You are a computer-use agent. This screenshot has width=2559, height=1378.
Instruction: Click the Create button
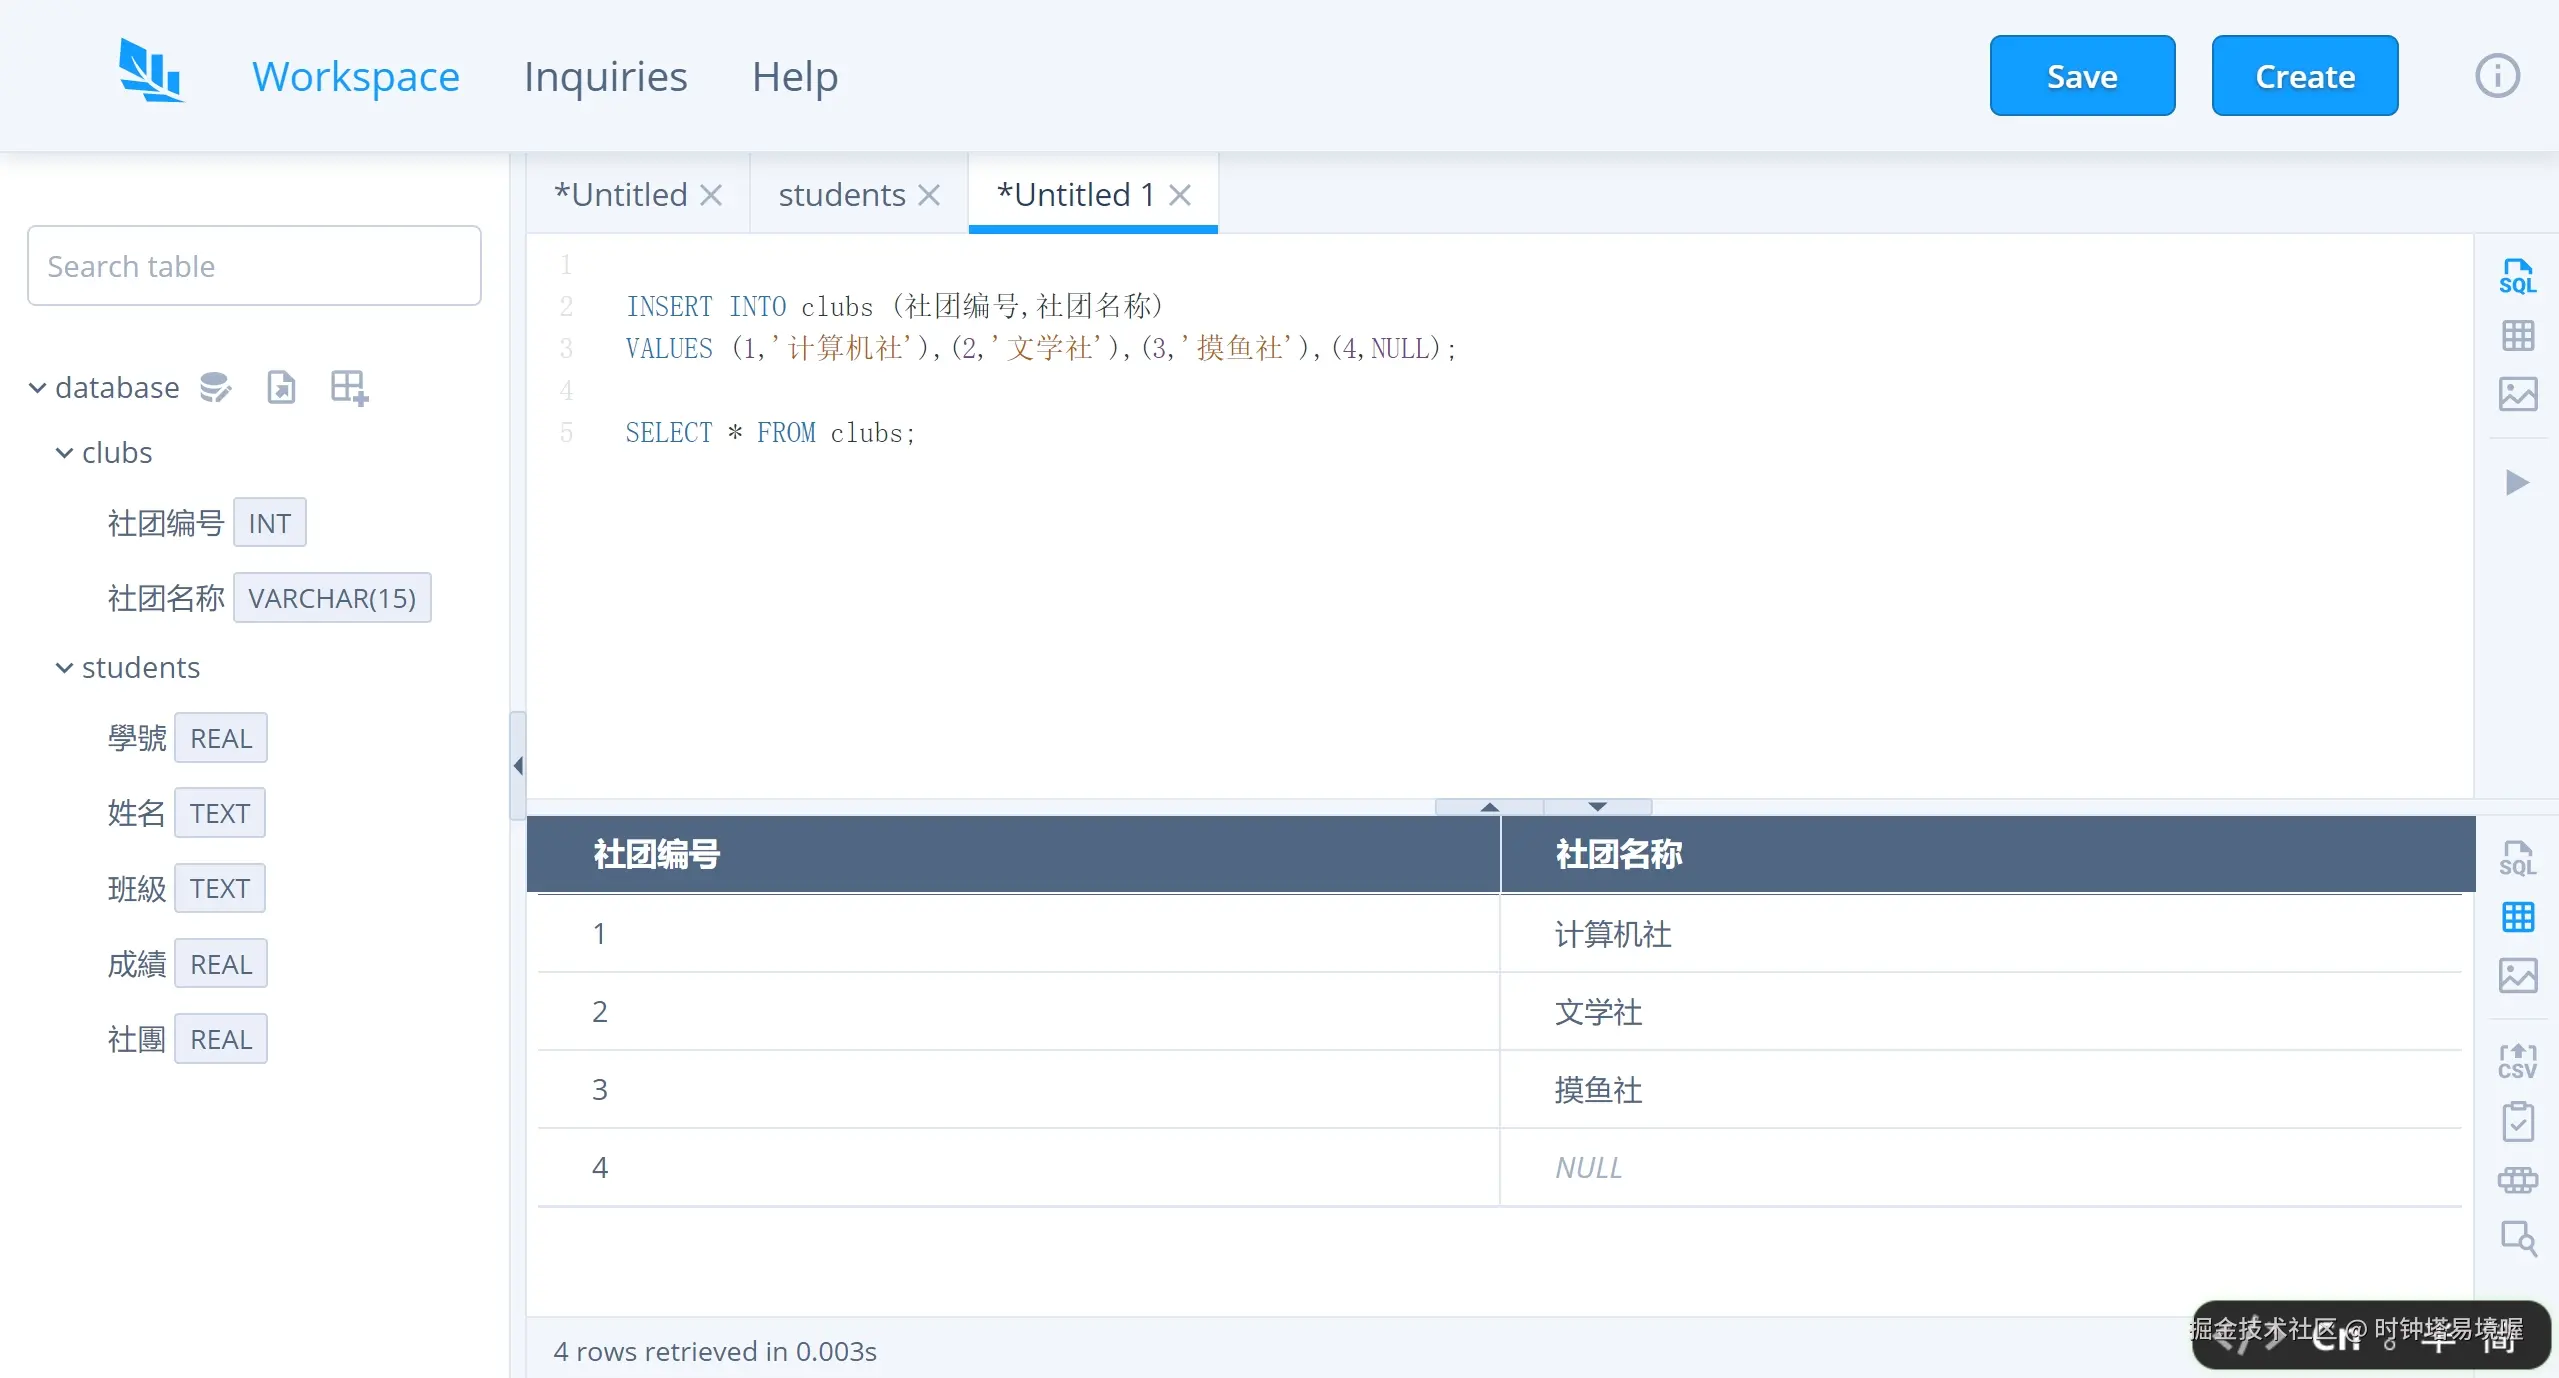[x=2304, y=75]
